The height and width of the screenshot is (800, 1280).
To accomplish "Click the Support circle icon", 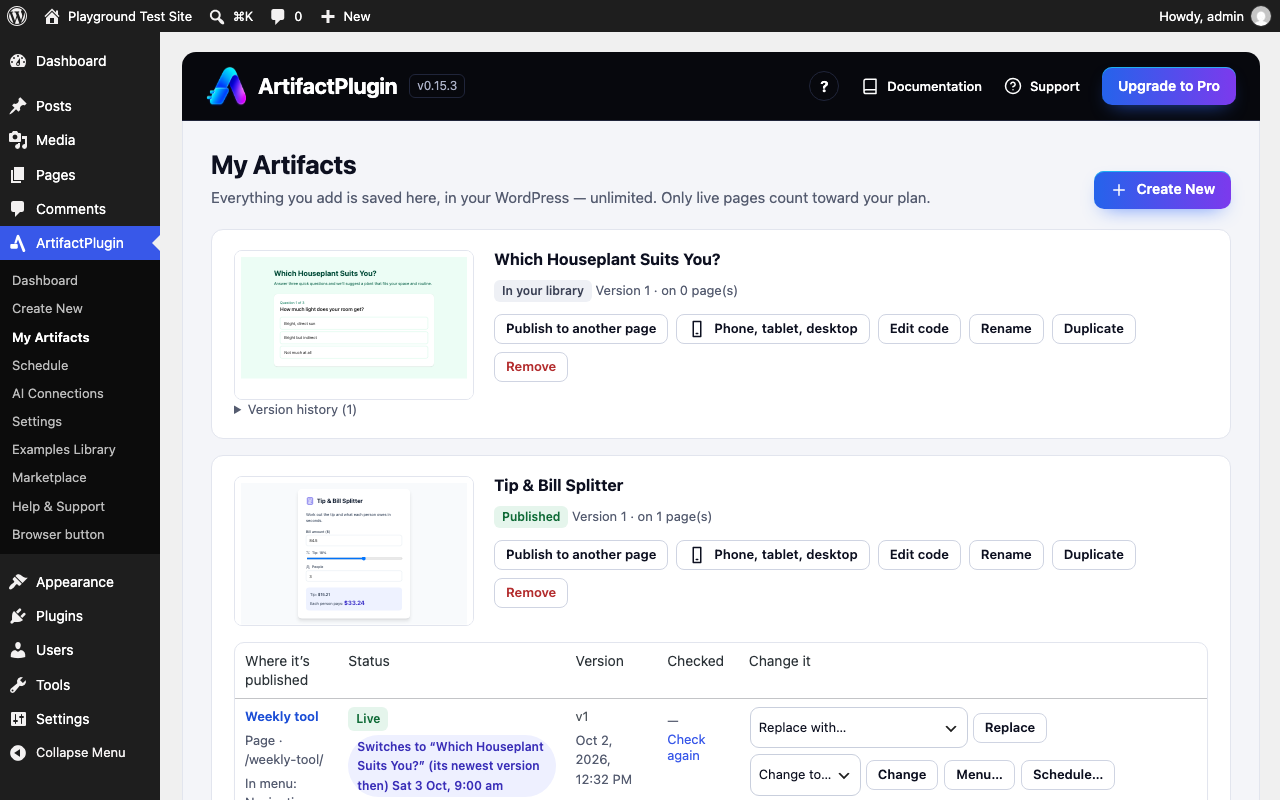I will (x=1013, y=87).
